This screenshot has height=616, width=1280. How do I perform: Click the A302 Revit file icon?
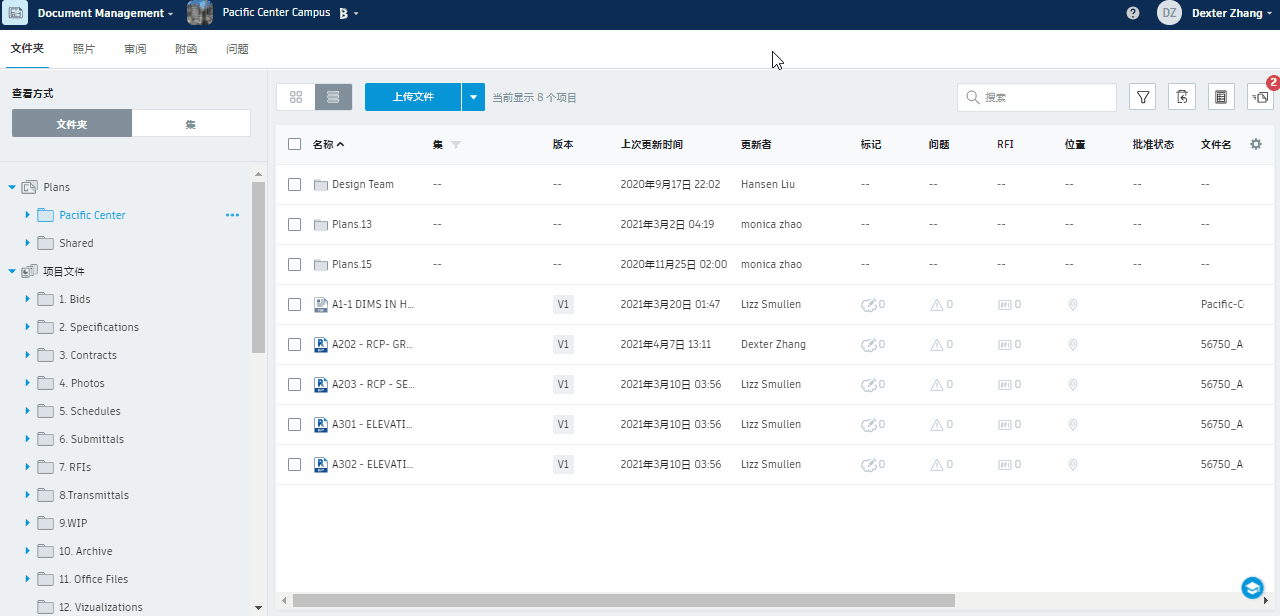(321, 464)
